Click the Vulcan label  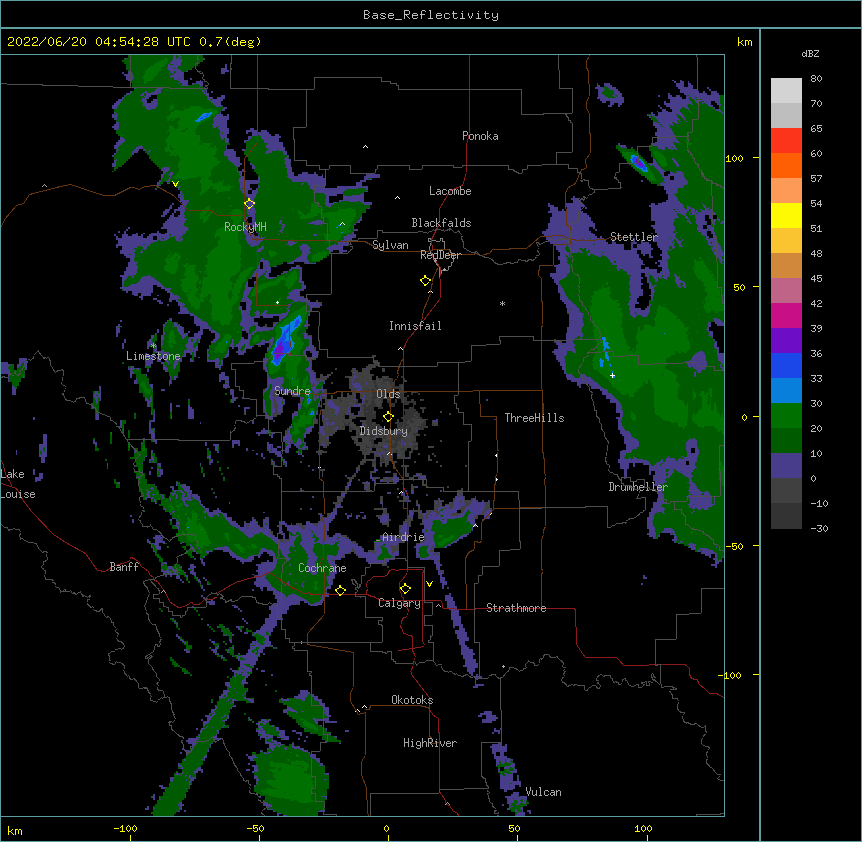coord(543,792)
